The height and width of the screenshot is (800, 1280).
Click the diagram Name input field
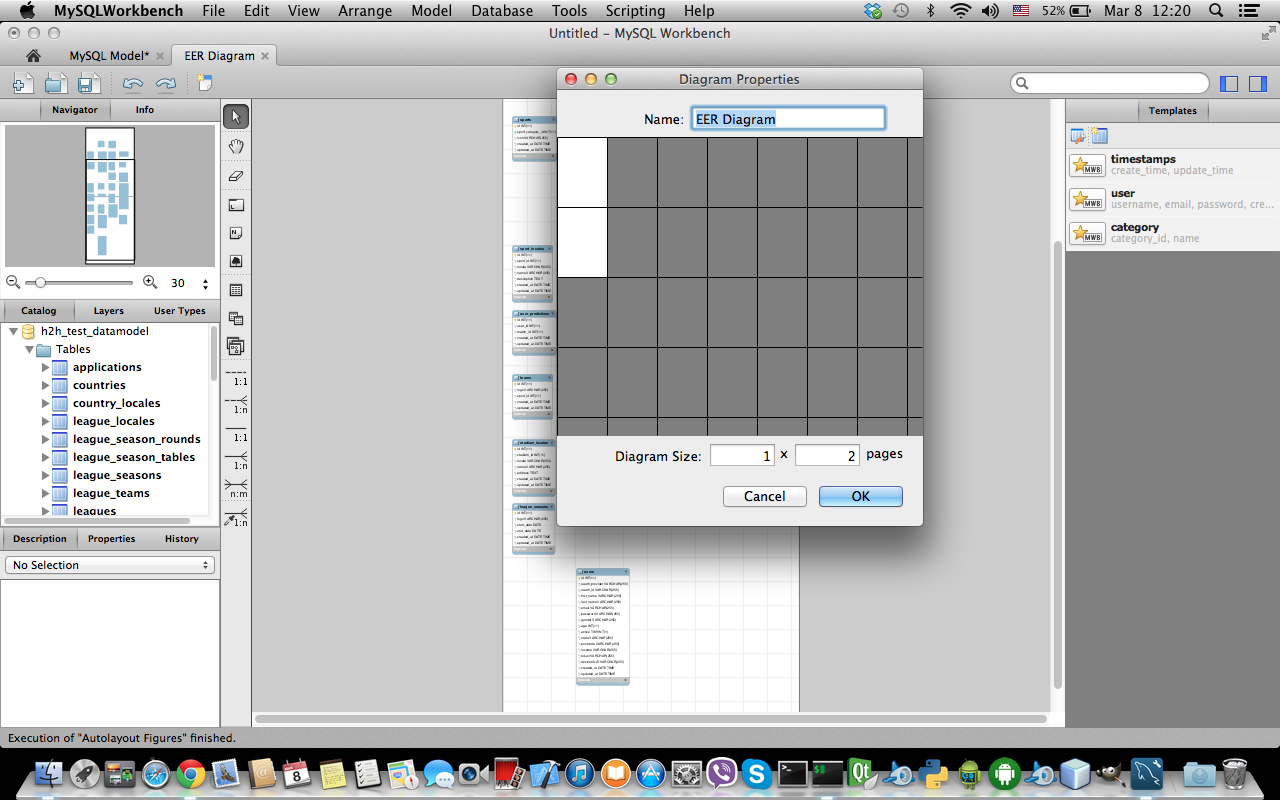pos(788,119)
